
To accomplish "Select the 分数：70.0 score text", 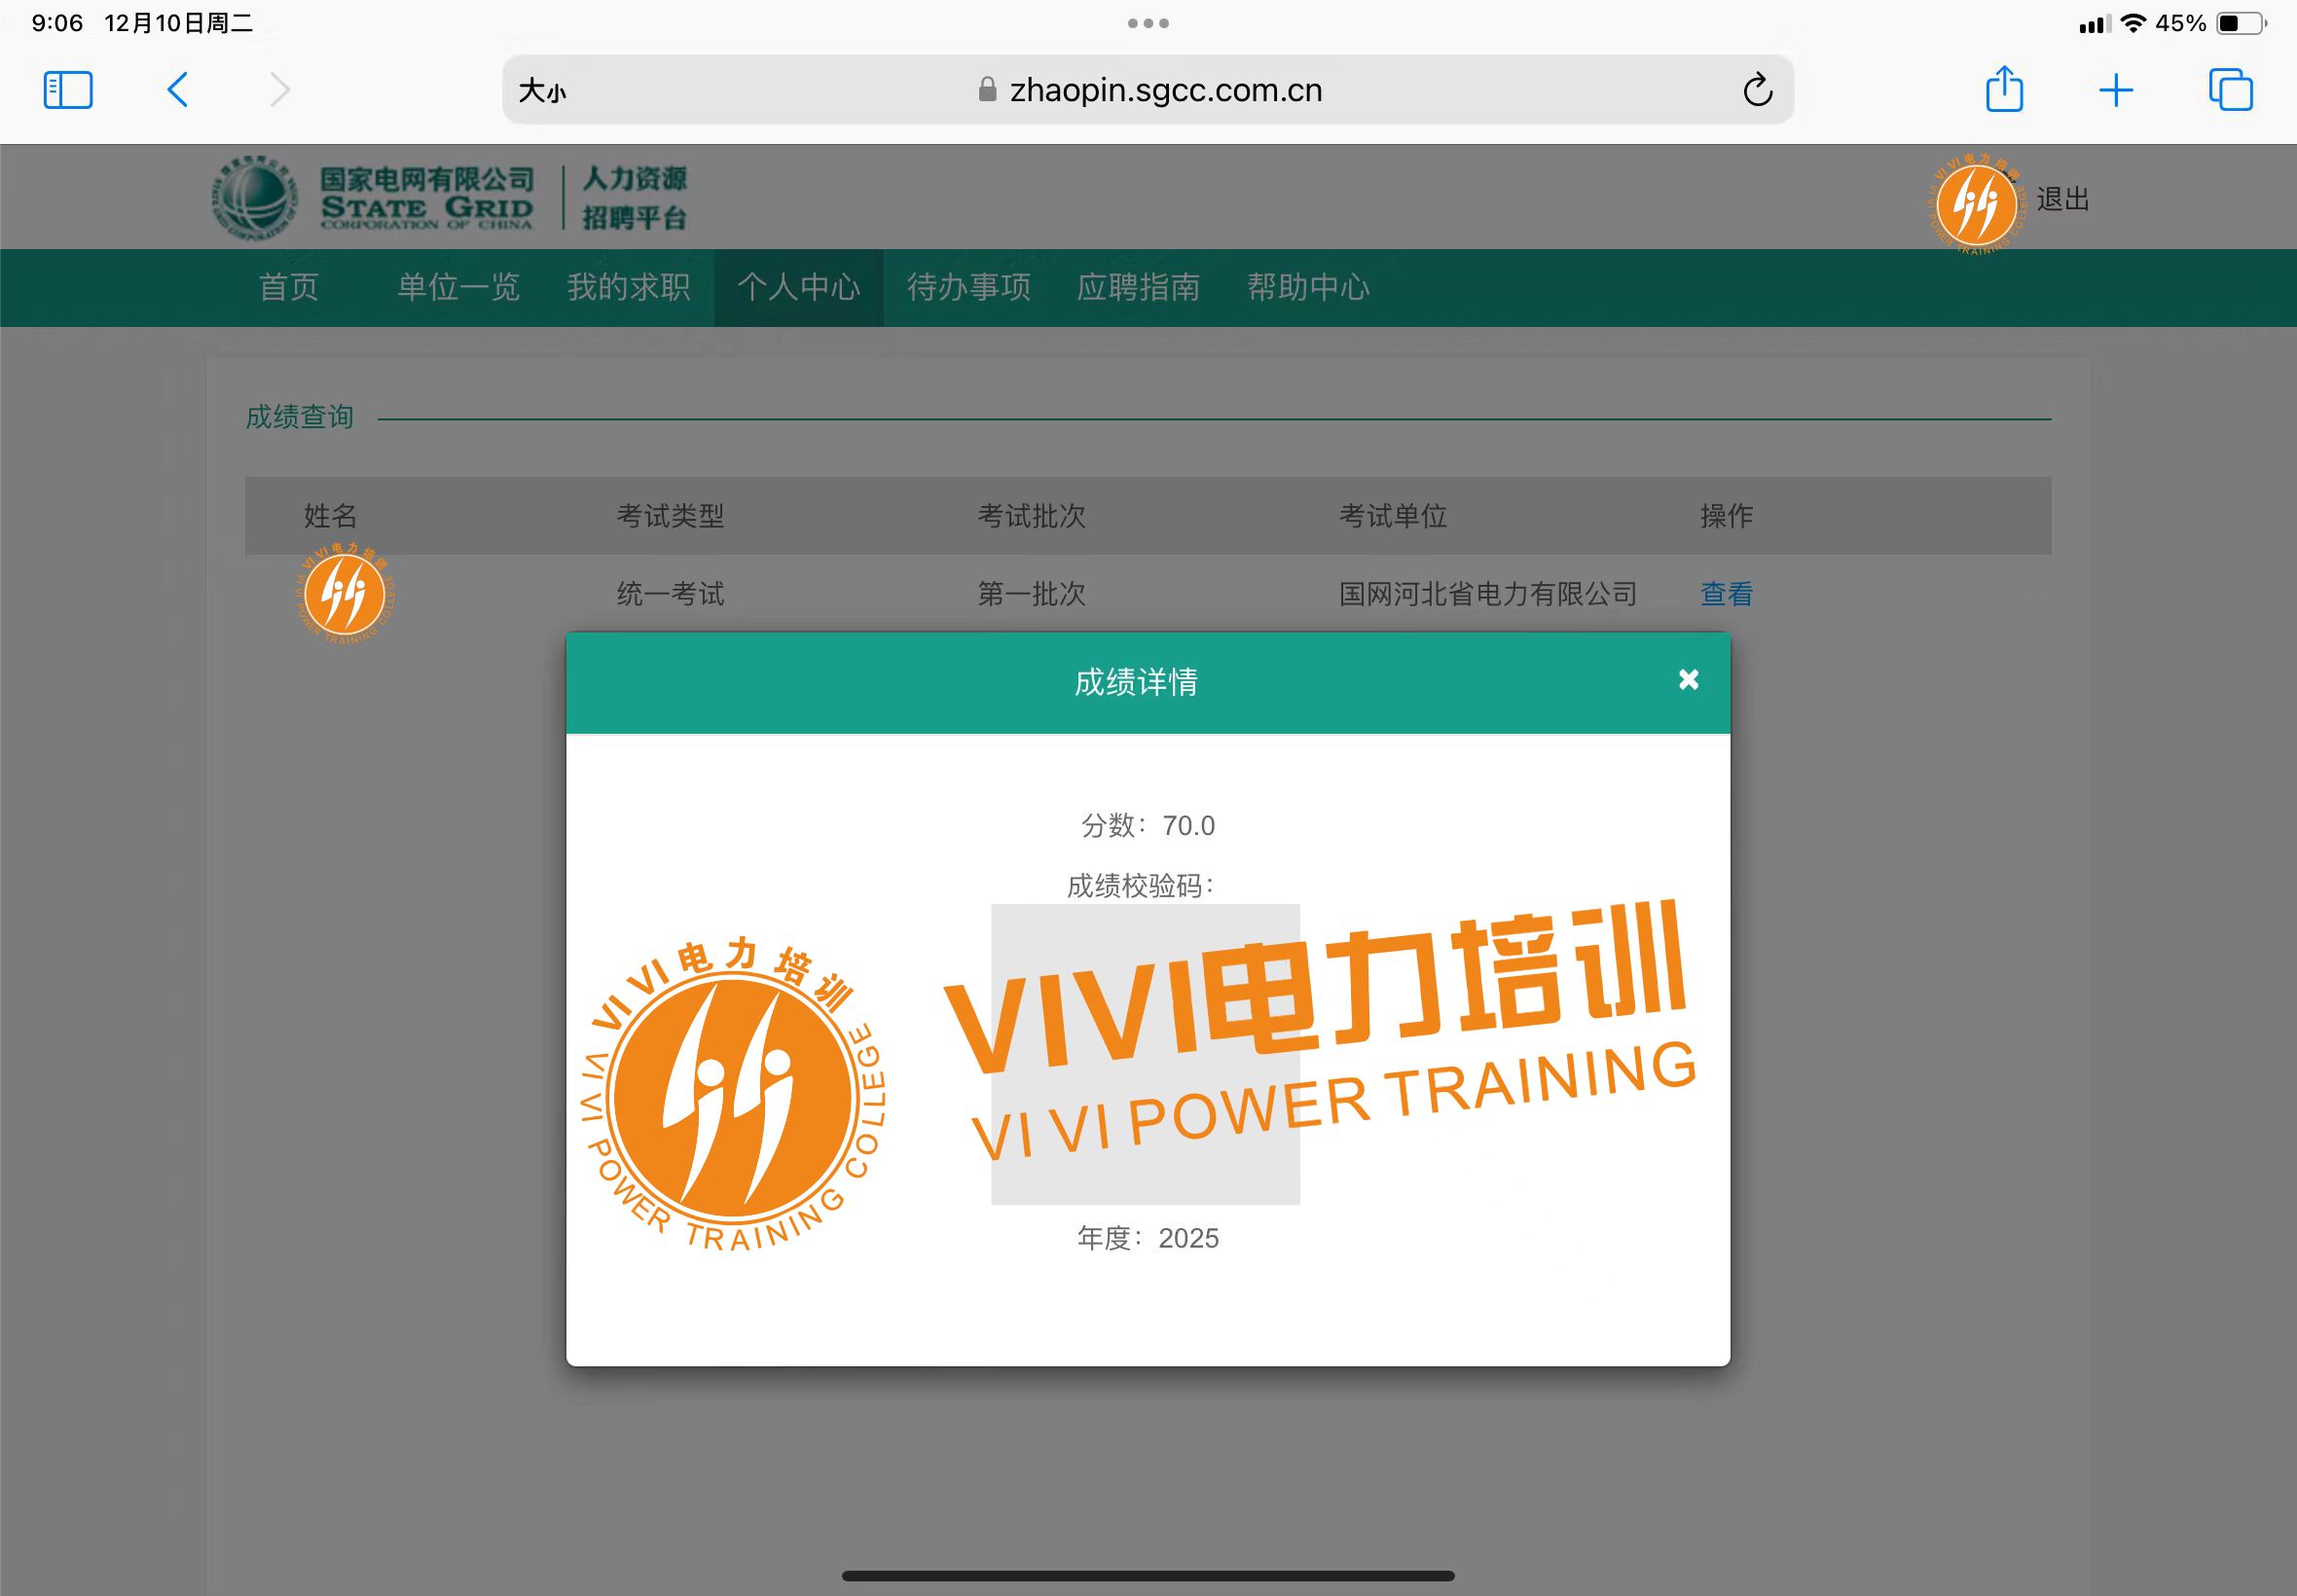I will point(1148,826).
